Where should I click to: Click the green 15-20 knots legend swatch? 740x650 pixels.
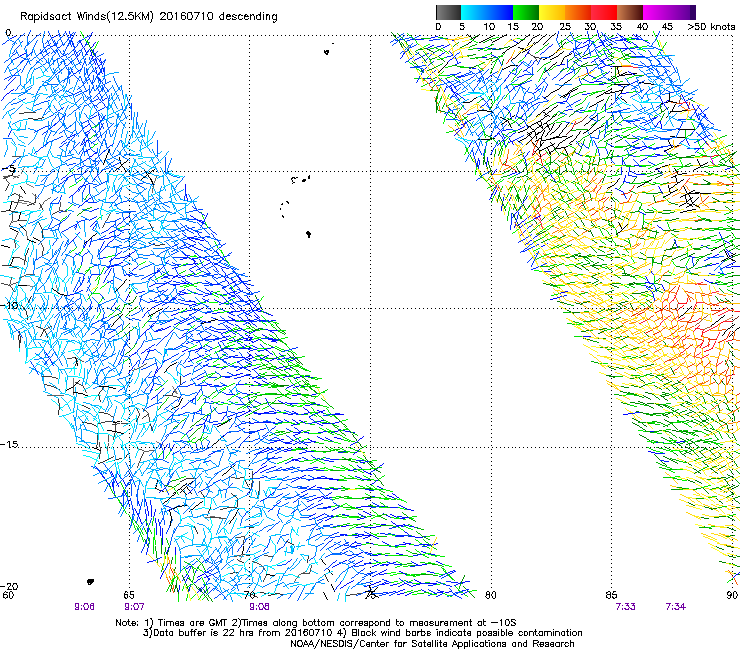pos(526,12)
